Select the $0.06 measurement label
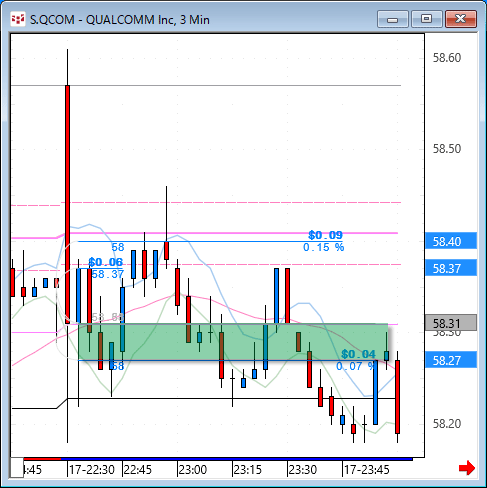The height and width of the screenshot is (488, 487). [106, 262]
